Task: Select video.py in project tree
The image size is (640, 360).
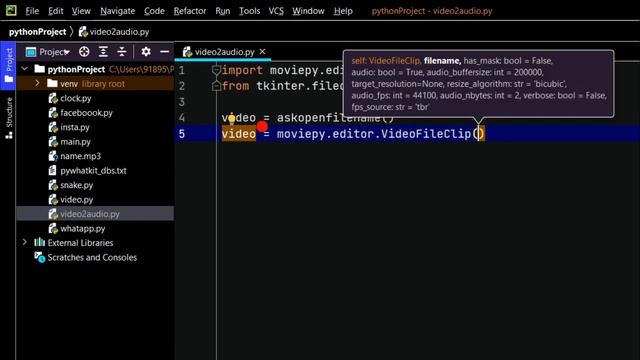Action: pos(76,200)
